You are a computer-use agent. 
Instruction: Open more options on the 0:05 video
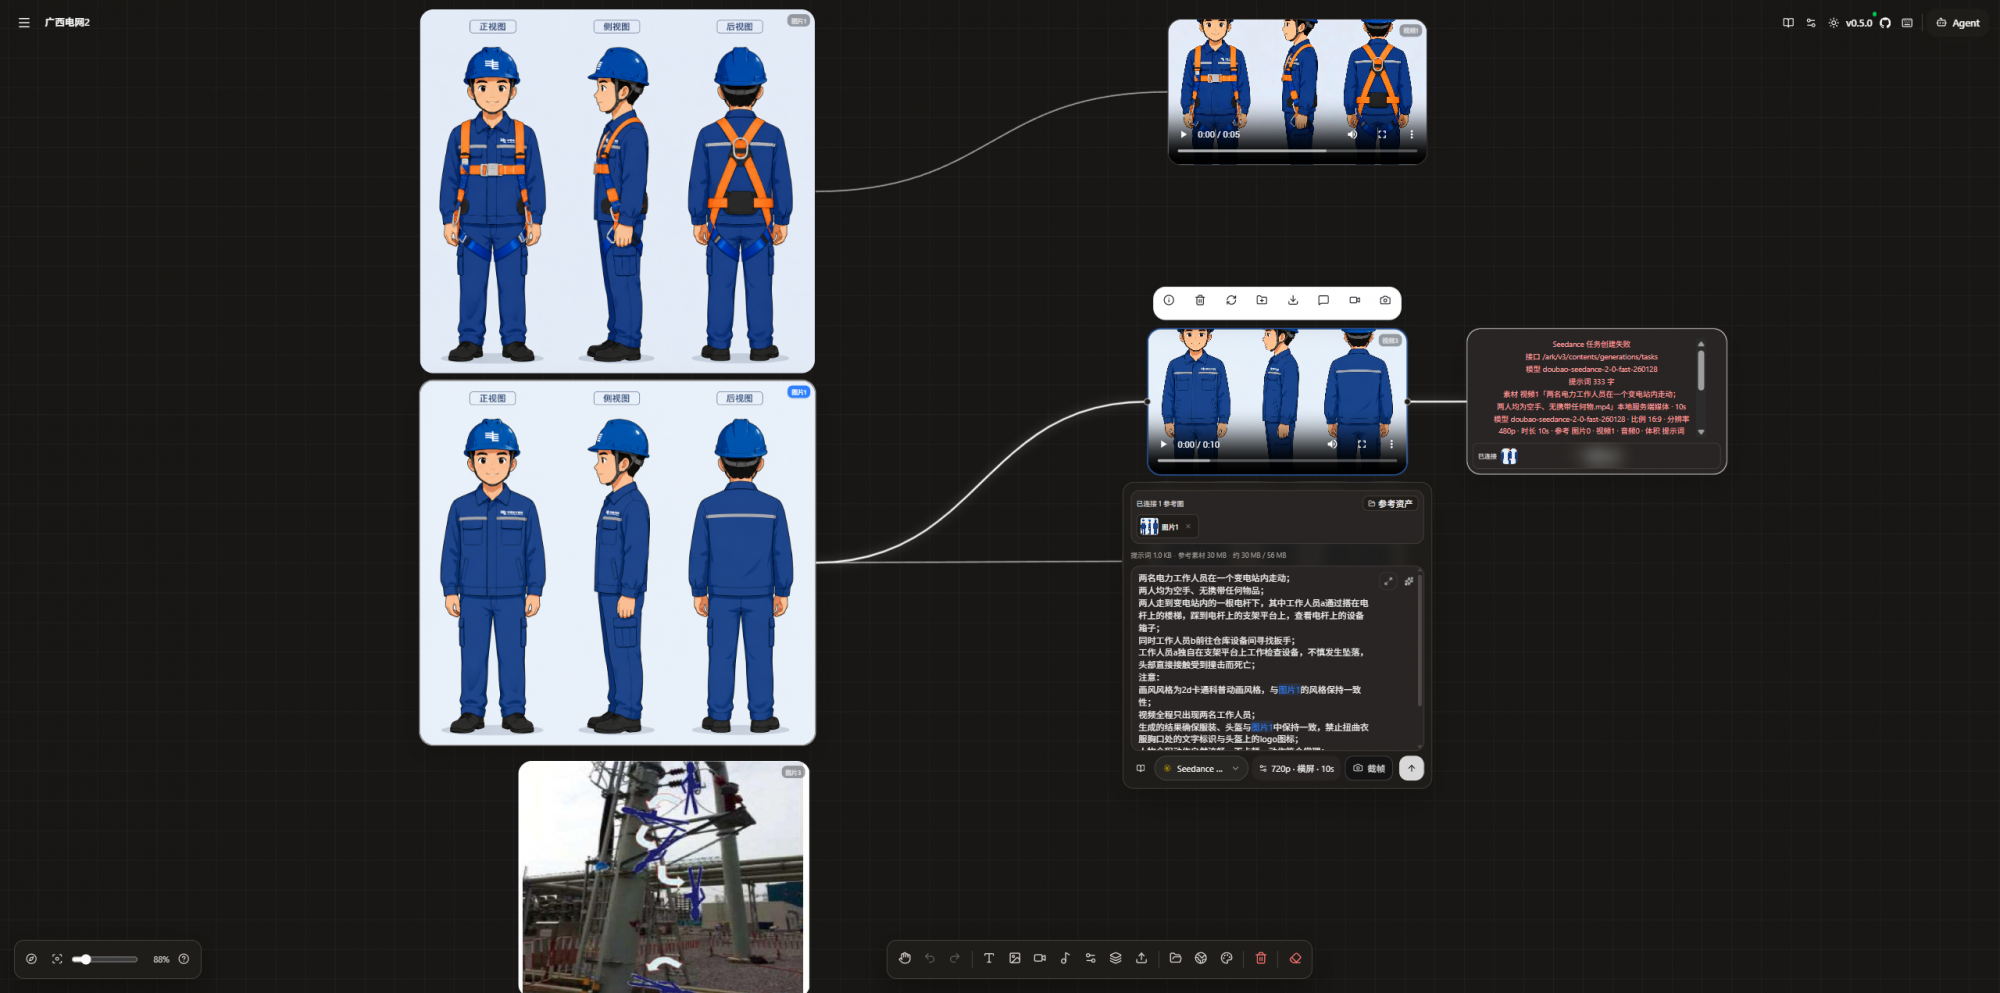pyautogui.click(x=1412, y=134)
